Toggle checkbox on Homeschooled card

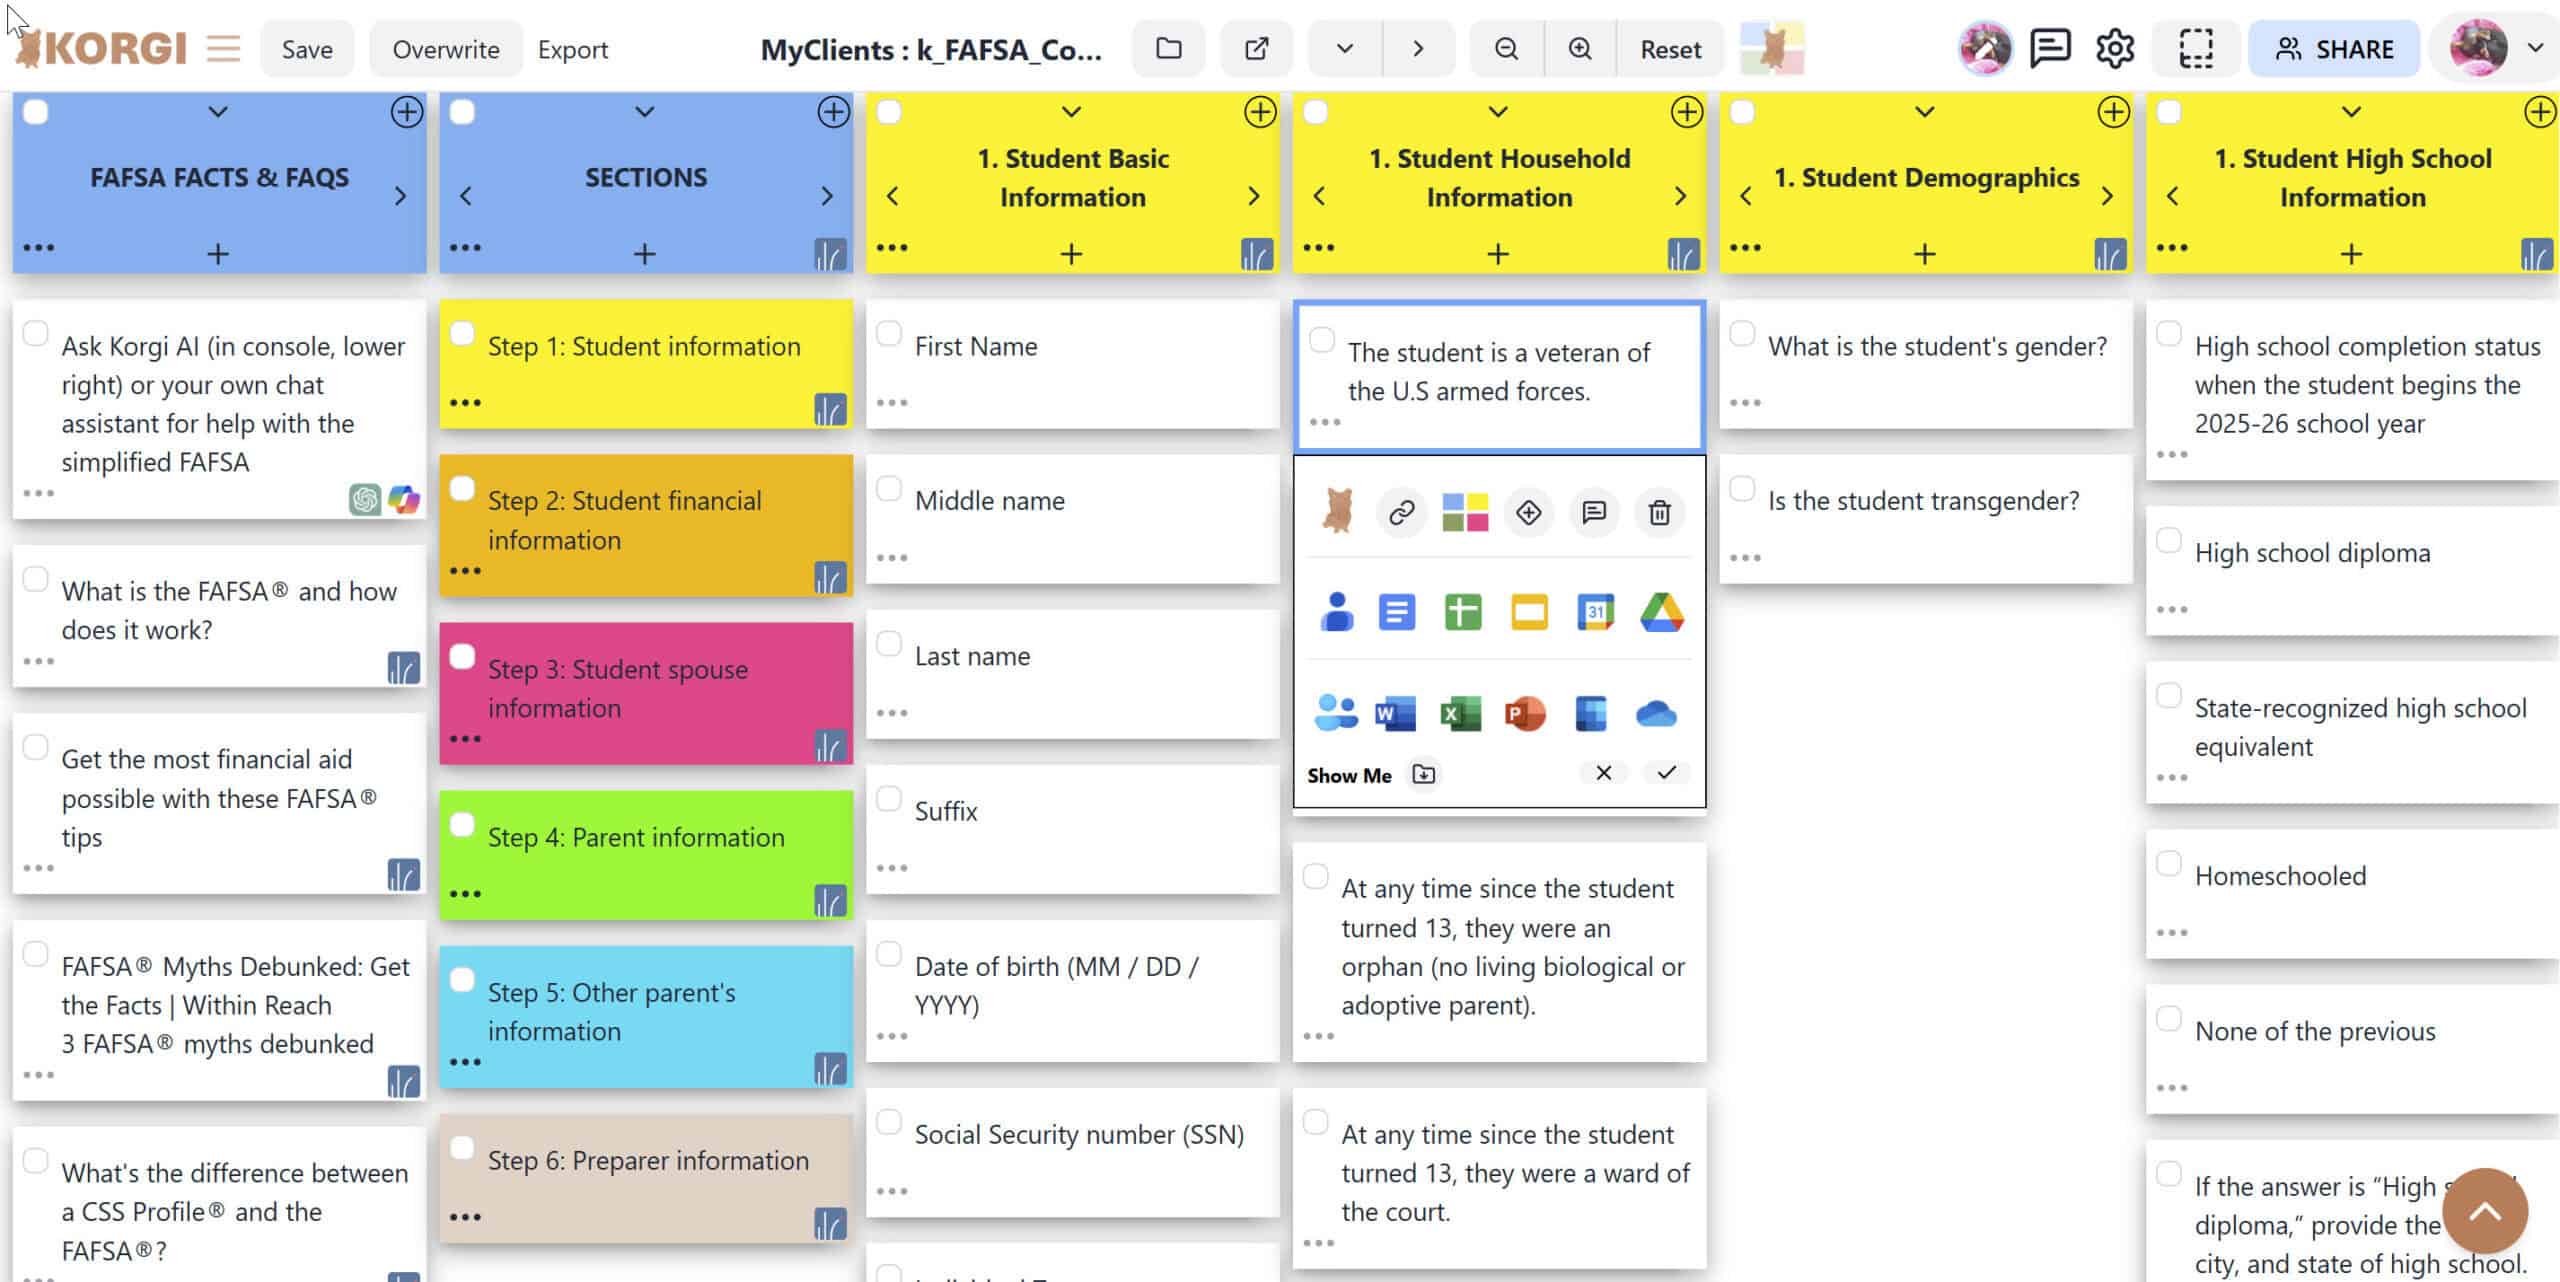(x=2169, y=863)
